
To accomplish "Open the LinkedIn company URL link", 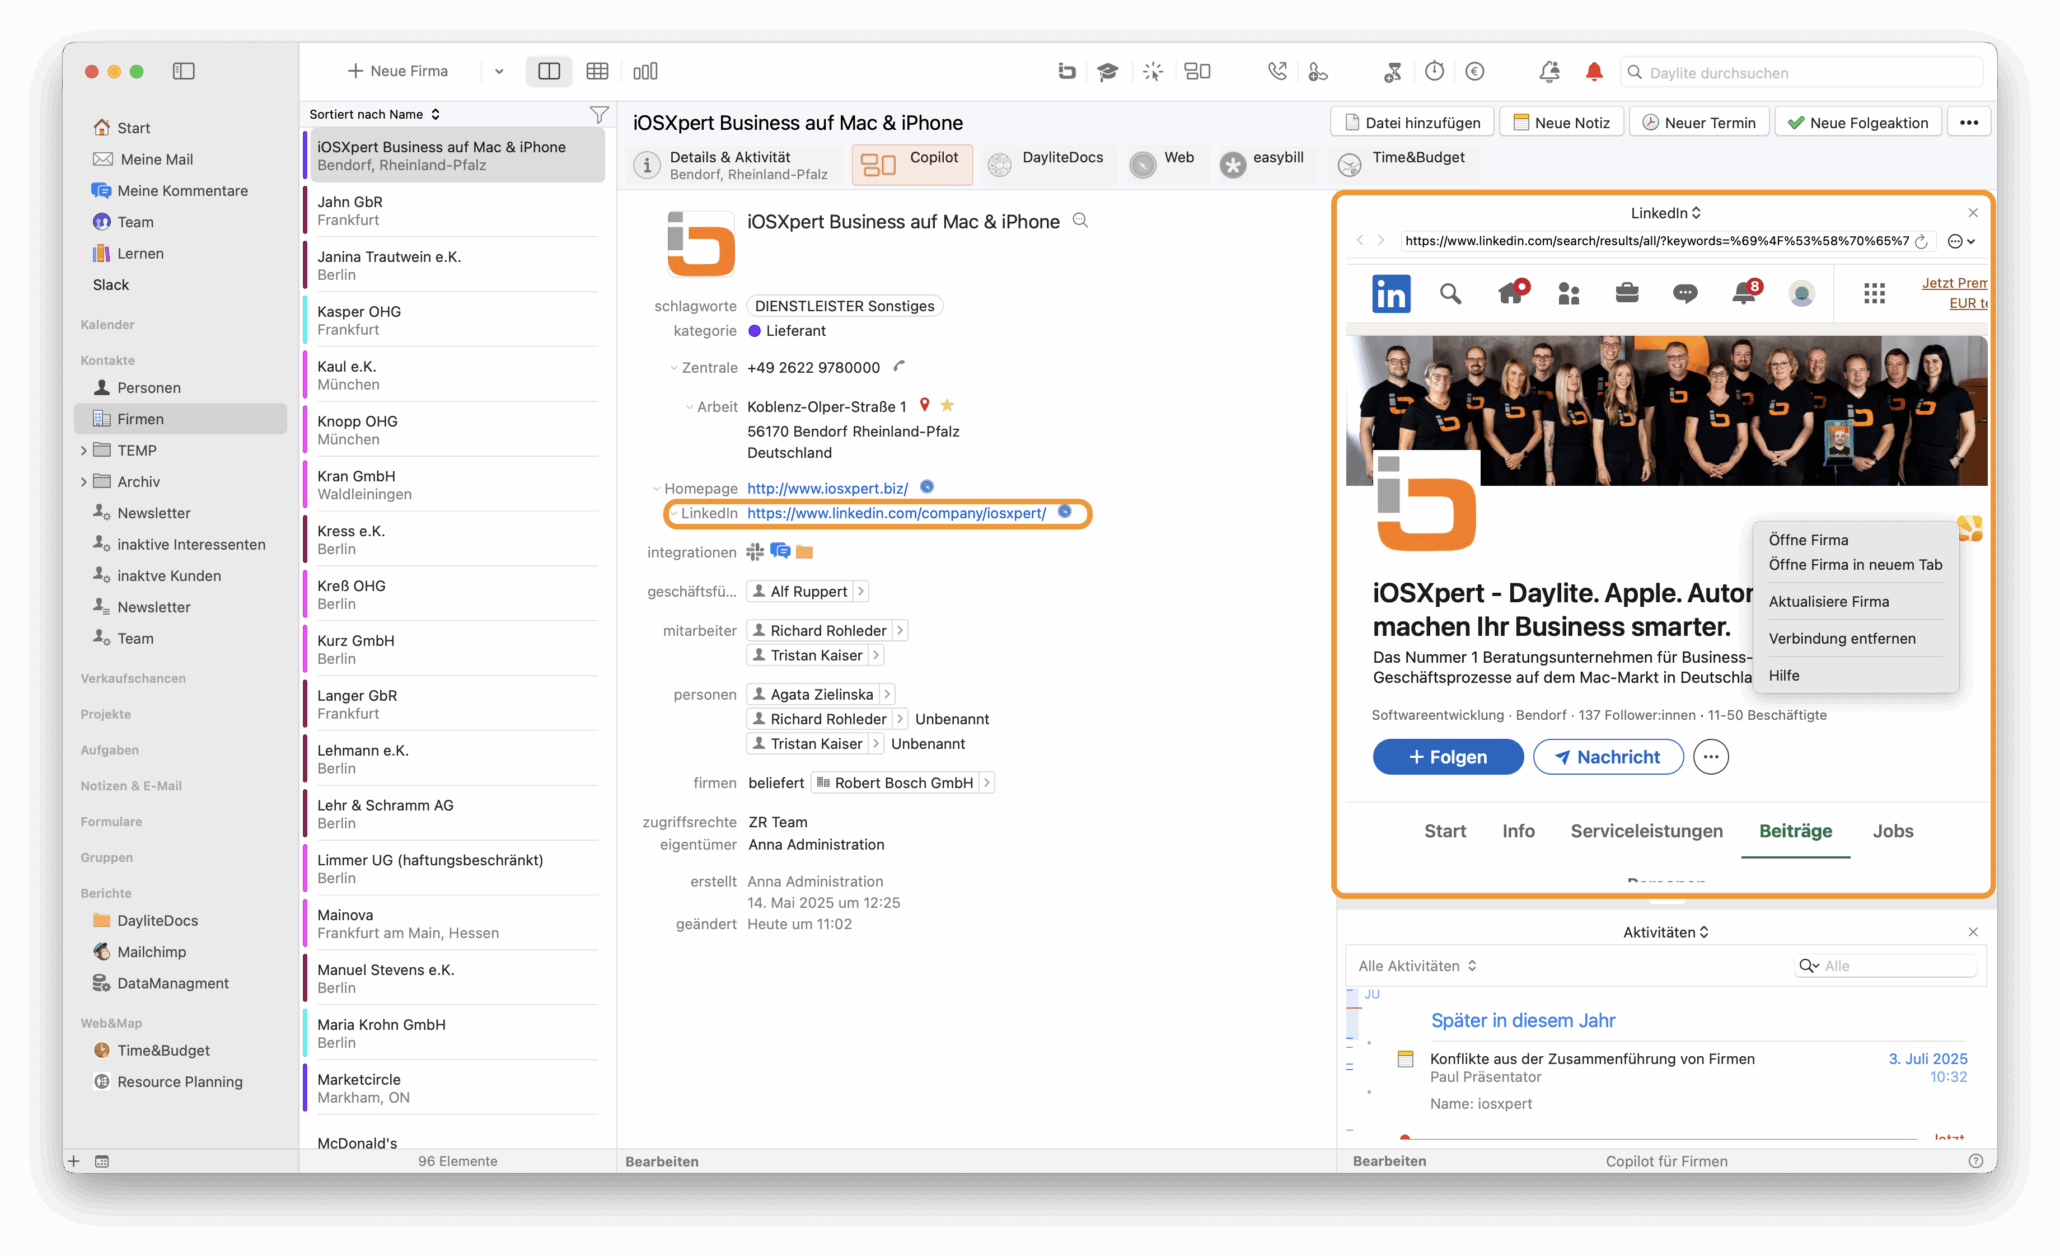I will 896,513.
